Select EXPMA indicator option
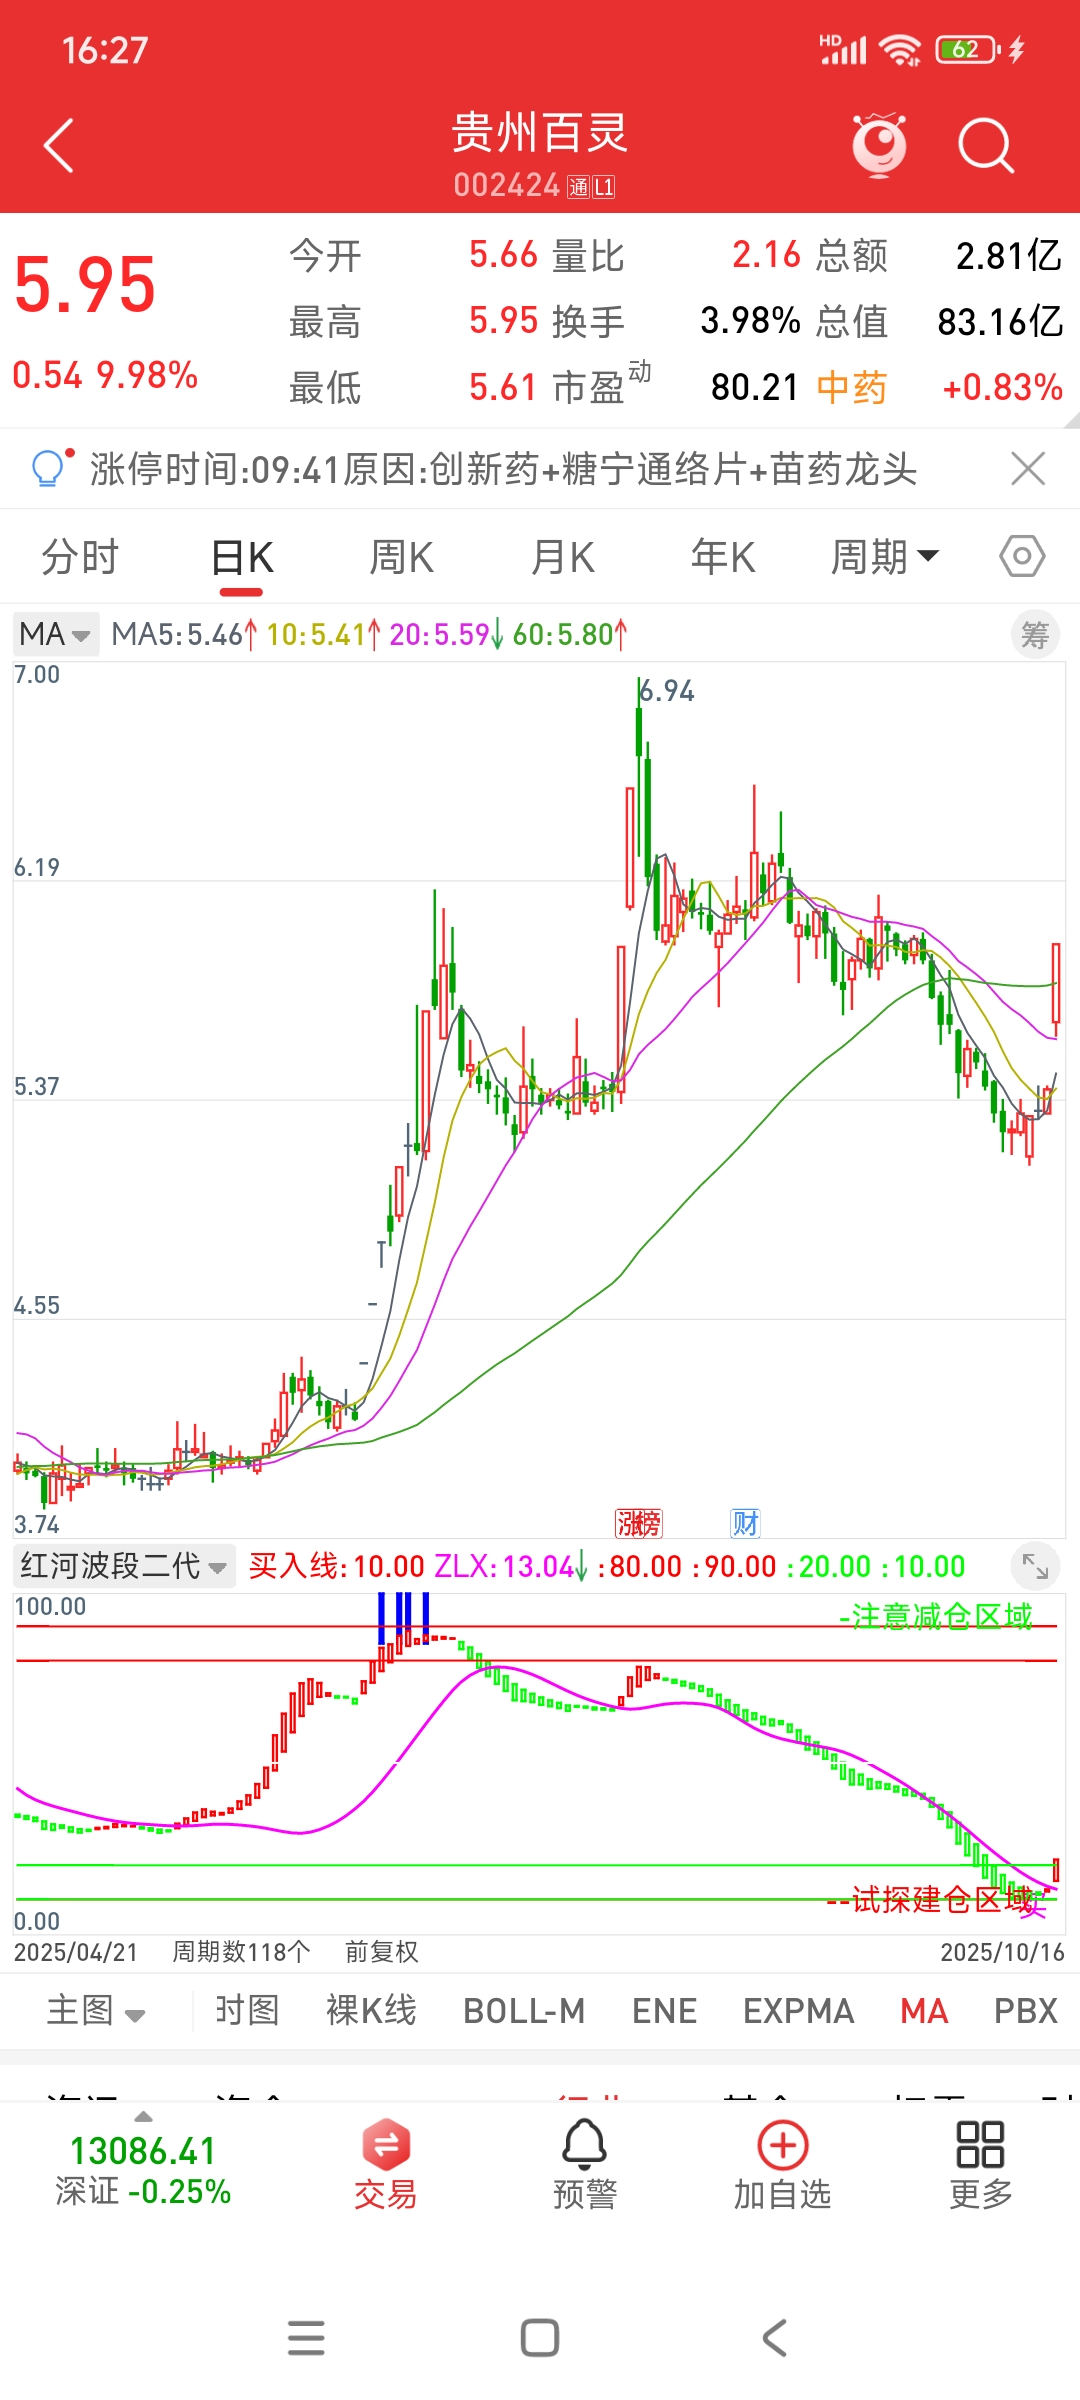The height and width of the screenshot is (2400, 1080). pos(798,2010)
